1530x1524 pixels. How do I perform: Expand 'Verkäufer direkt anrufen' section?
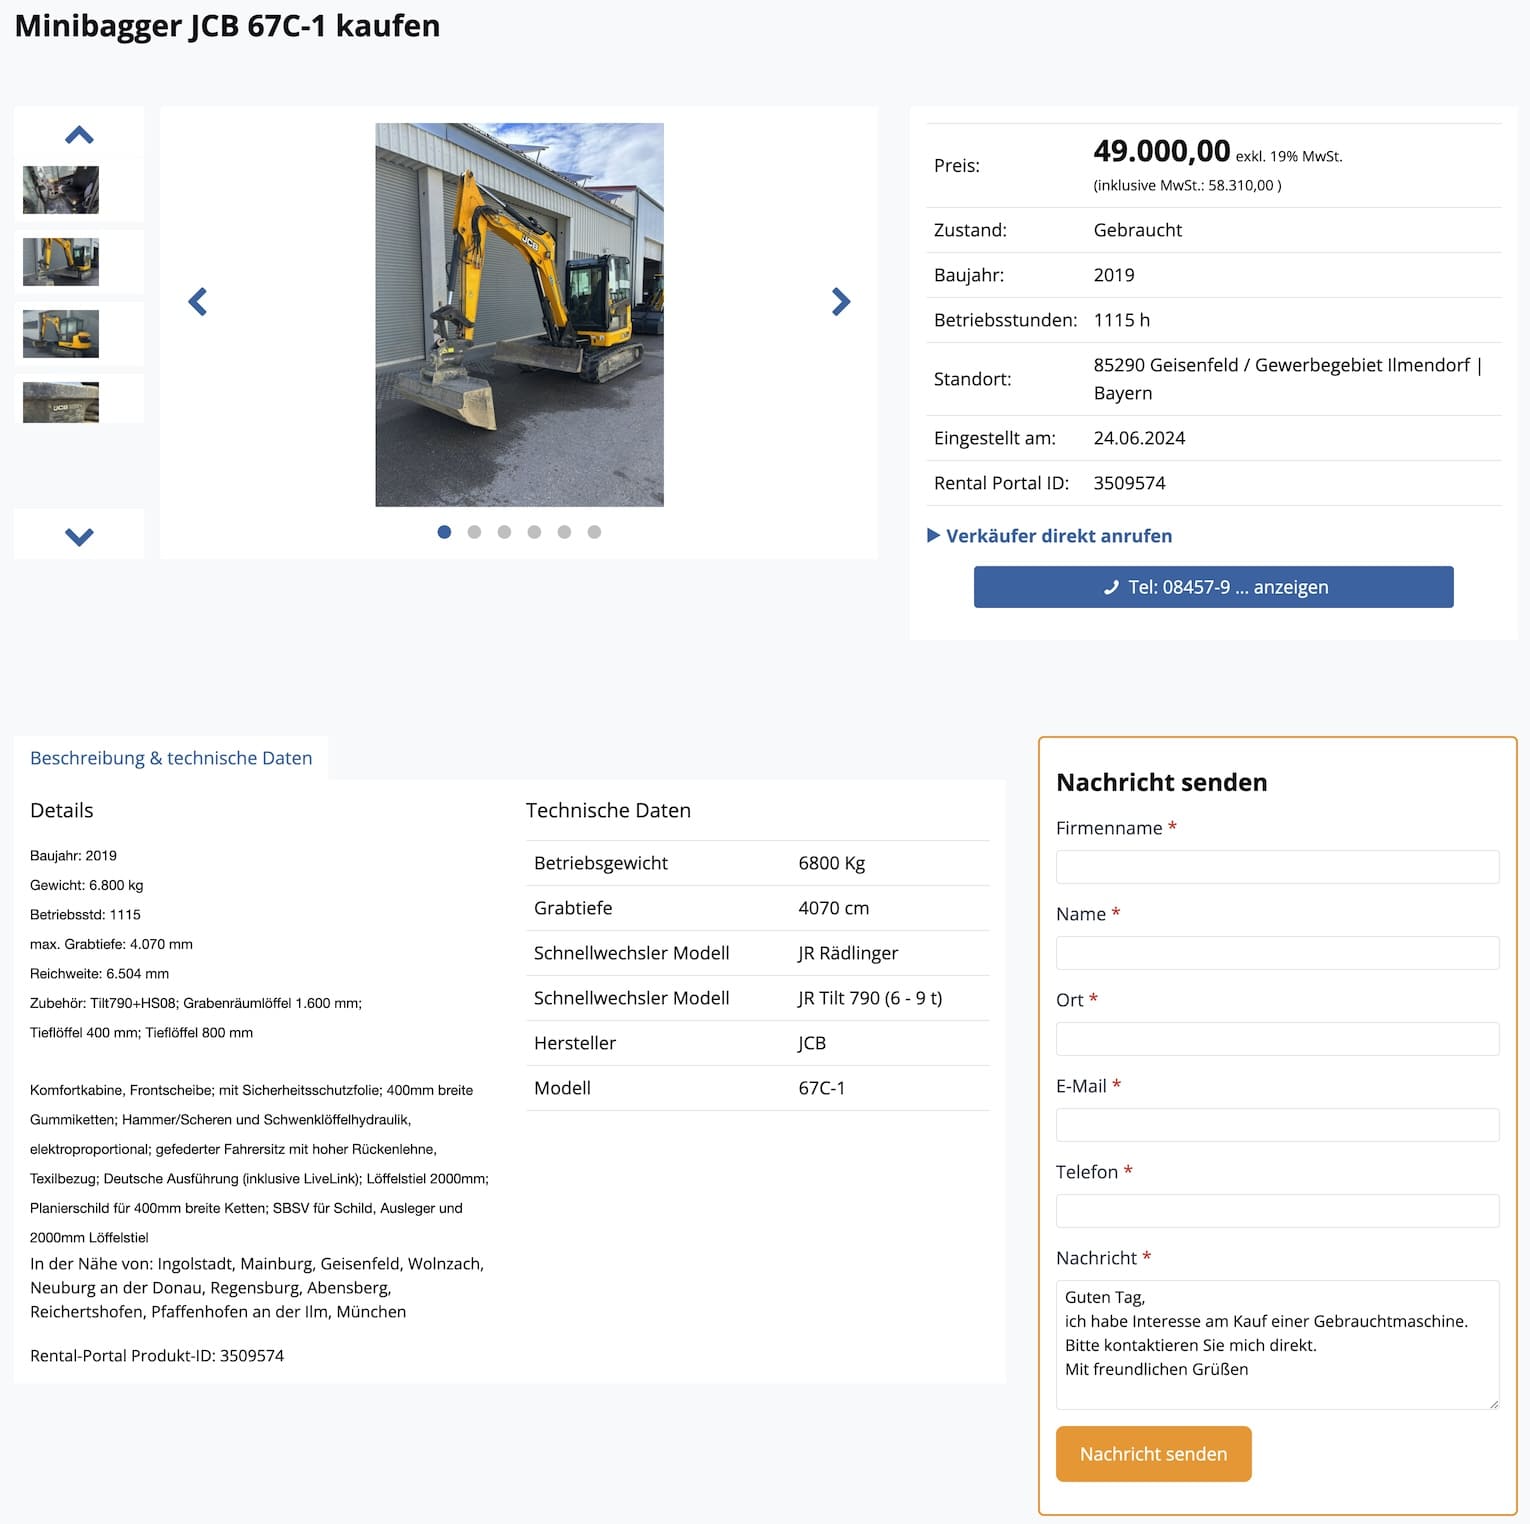pyautogui.click(x=1049, y=536)
